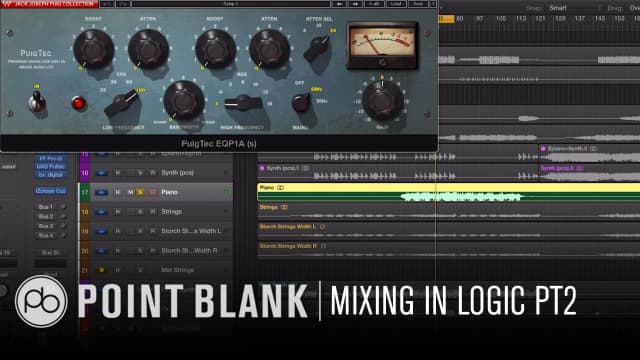Click the redo button in Waves toolbar
This screenshot has width=640, height=360.
click(123, 4)
